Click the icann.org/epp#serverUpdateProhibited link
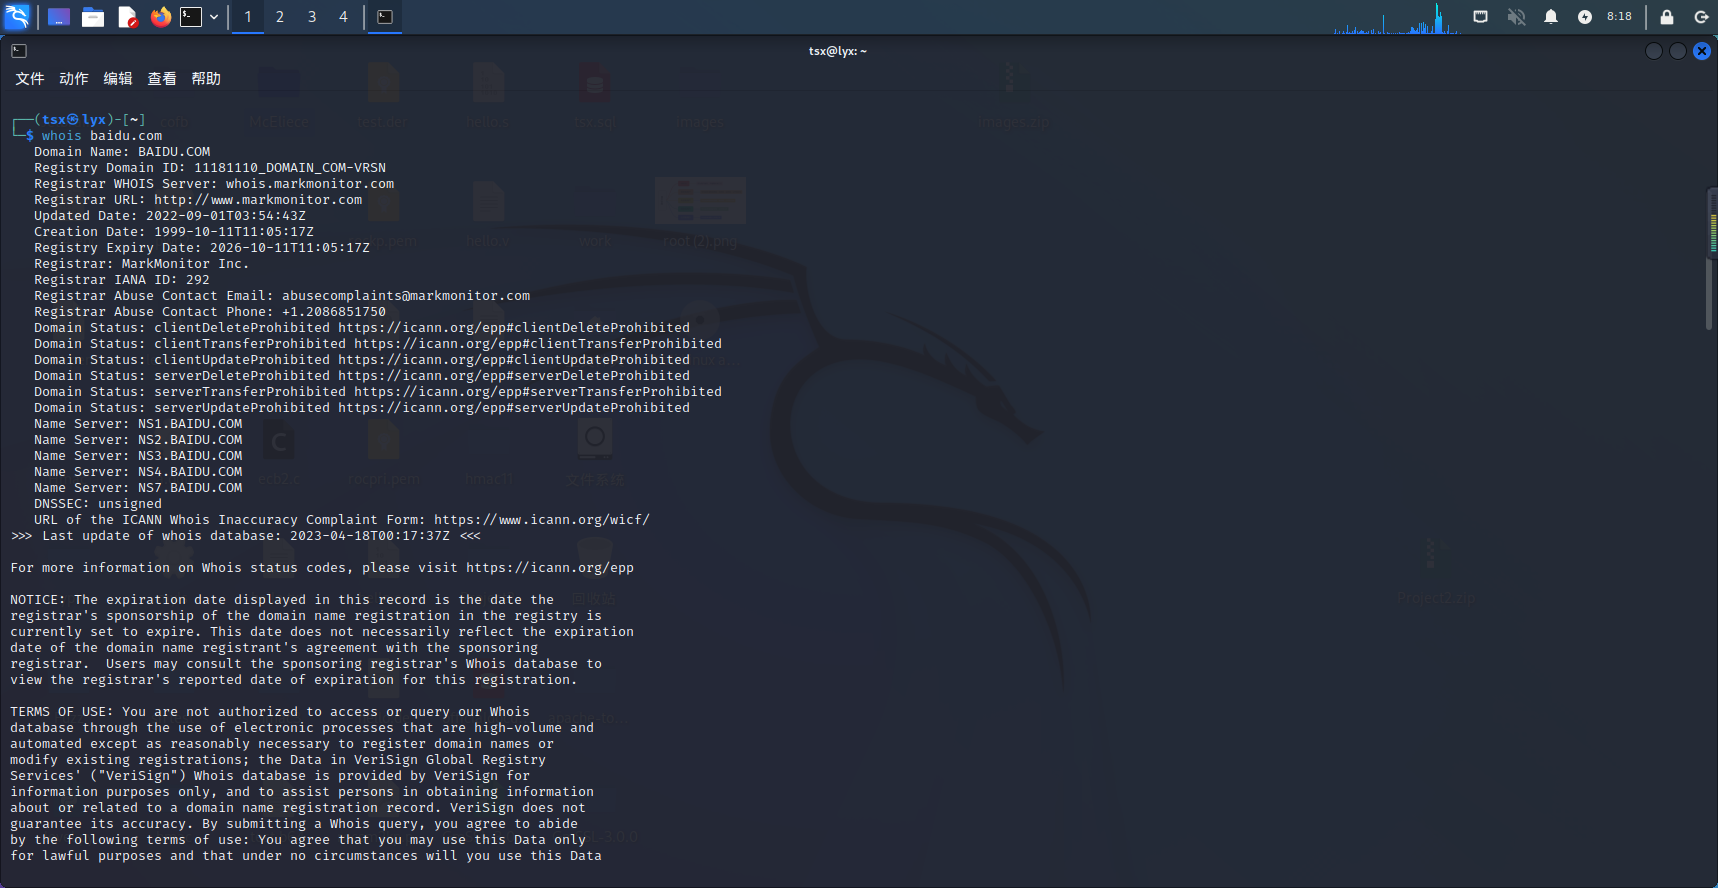Viewport: 1718px width, 888px height. (514, 408)
